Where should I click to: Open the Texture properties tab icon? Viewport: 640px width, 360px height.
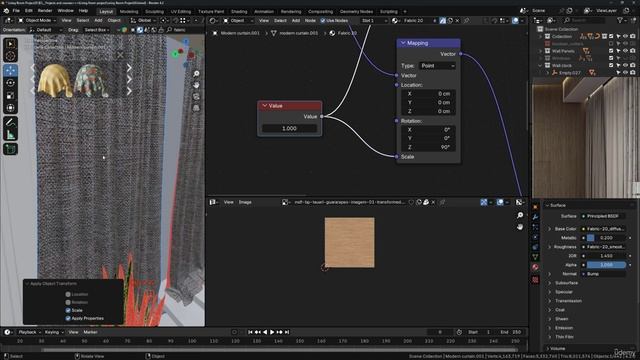coord(535,280)
